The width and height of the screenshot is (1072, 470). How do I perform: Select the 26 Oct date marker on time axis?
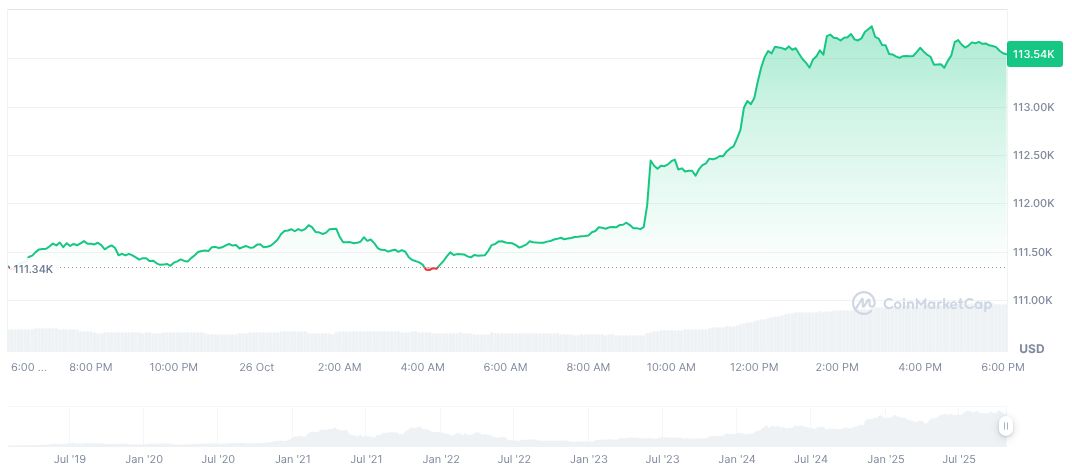click(x=257, y=367)
